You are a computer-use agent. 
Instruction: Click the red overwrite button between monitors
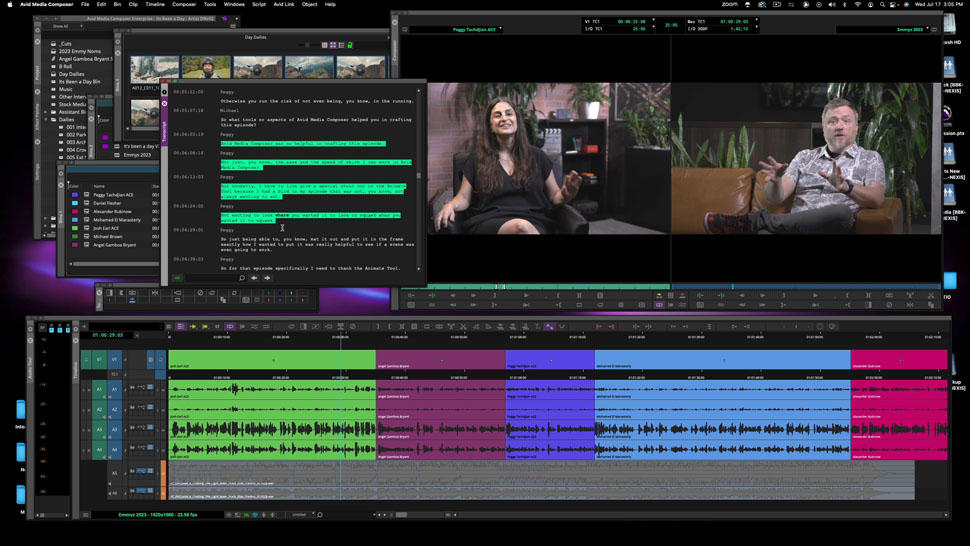point(682,296)
